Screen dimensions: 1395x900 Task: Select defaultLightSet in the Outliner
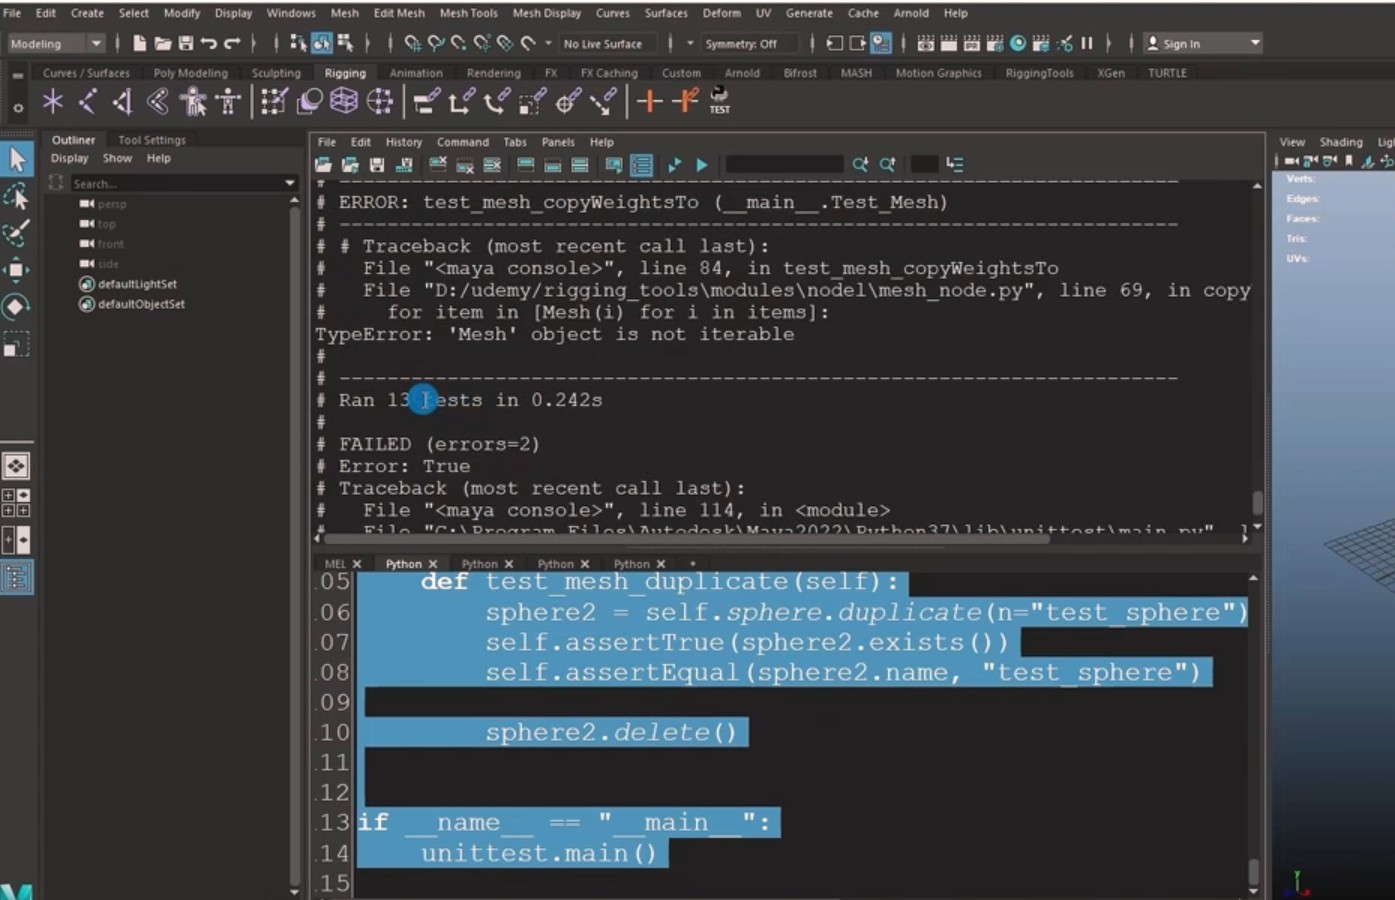(137, 284)
